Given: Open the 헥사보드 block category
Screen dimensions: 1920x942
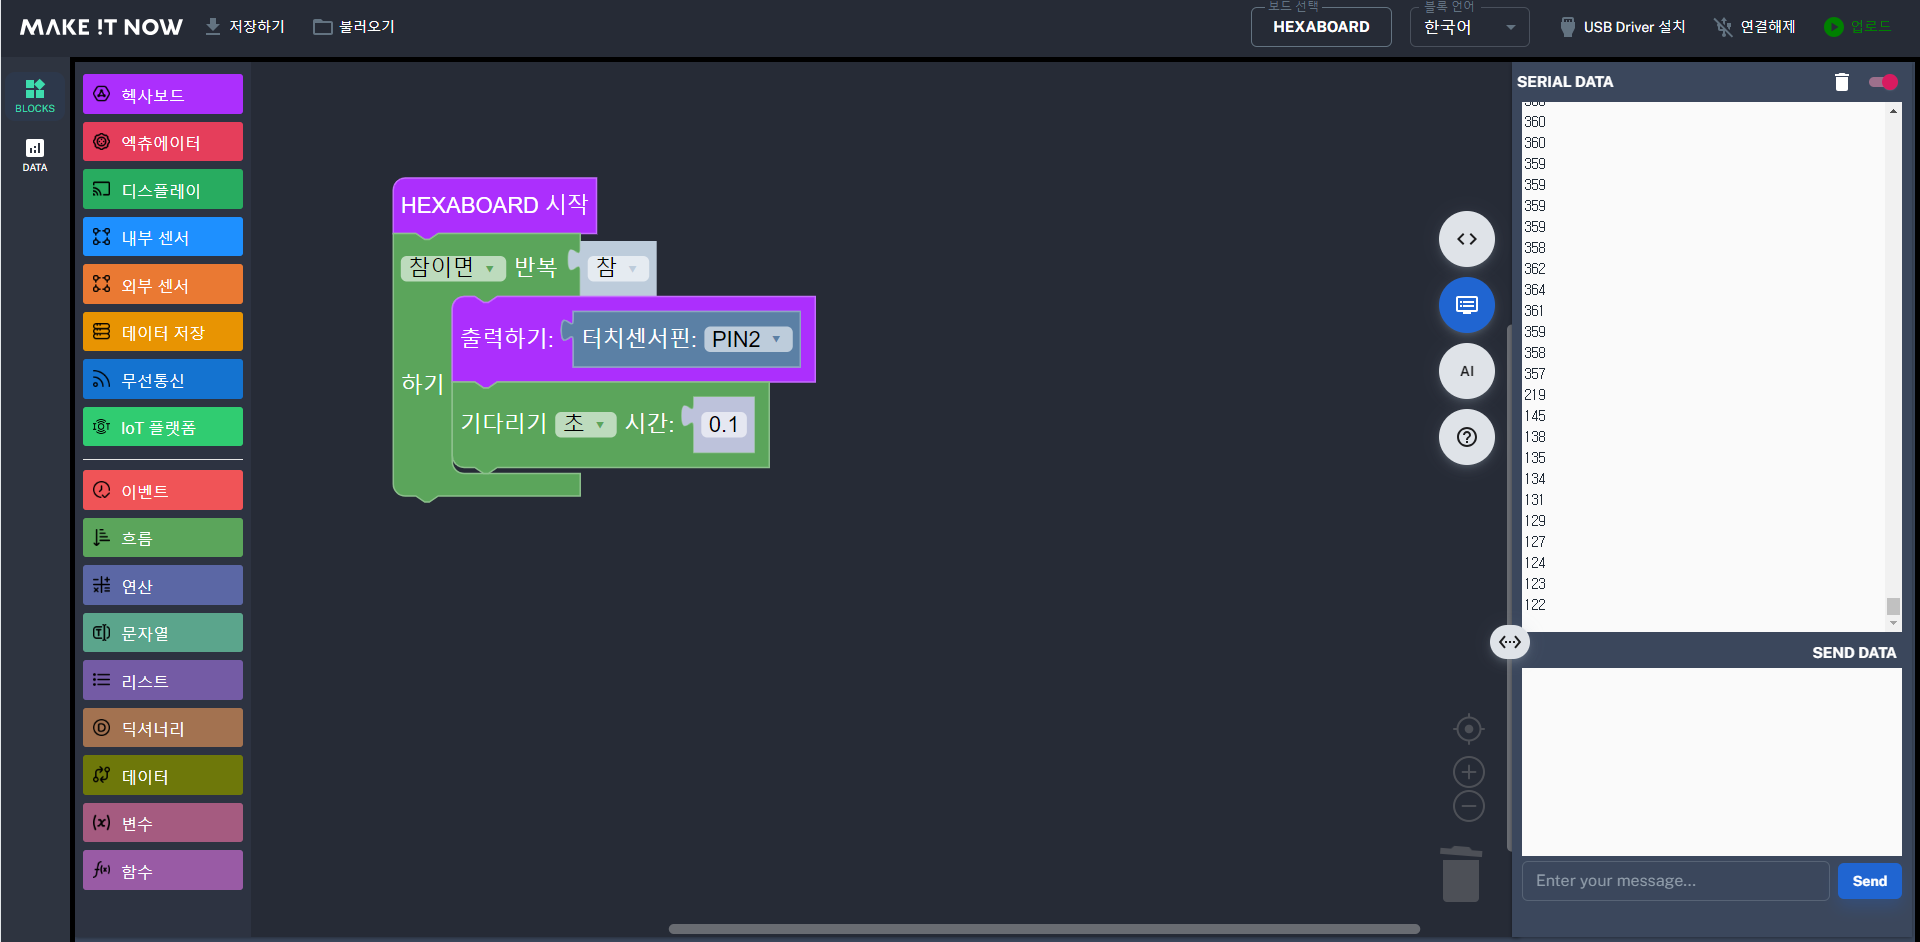Looking at the screenshot, I should (x=163, y=95).
